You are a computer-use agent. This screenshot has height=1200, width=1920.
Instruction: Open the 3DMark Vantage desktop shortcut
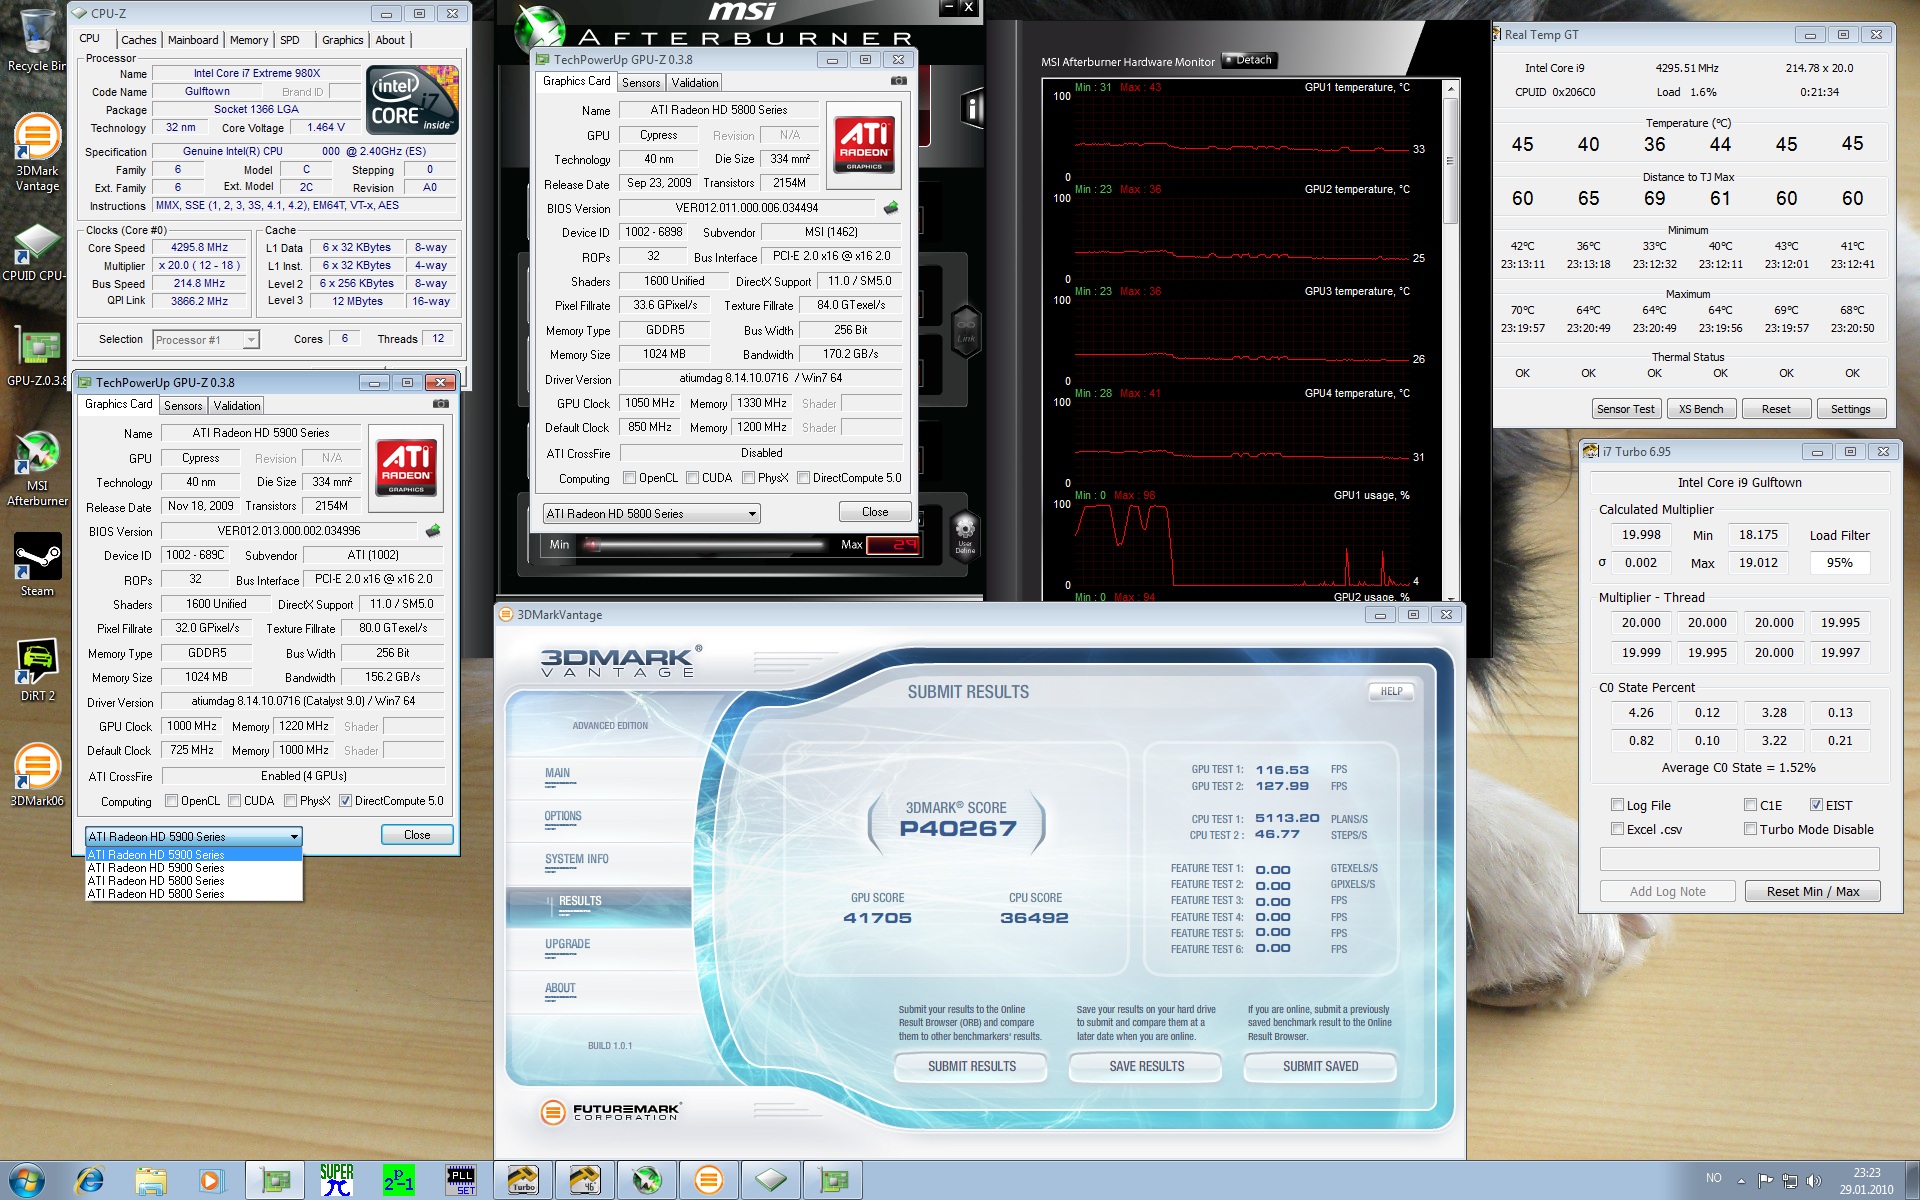(x=37, y=152)
